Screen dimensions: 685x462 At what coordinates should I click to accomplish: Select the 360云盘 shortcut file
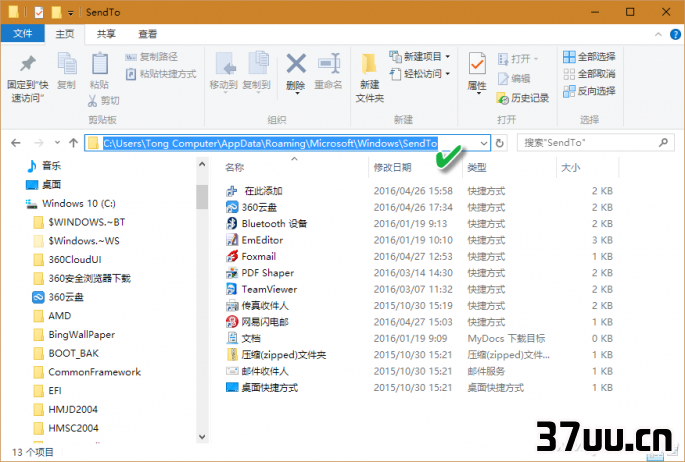[x=251, y=207]
